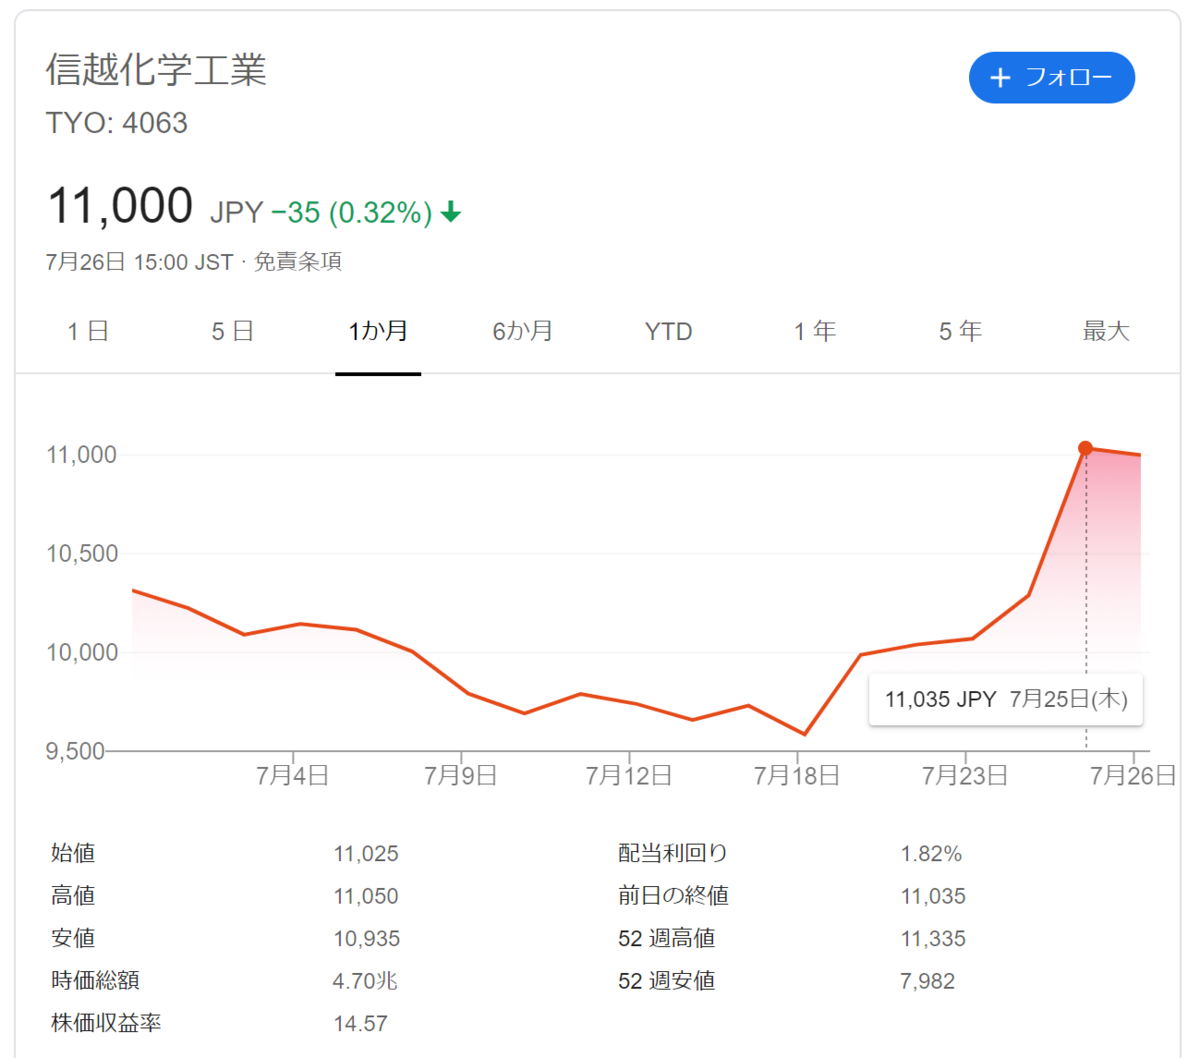The image size is (1200, 1058).
Task: Click the 10,500 y-axis label
Action: (x=82, y=554)
